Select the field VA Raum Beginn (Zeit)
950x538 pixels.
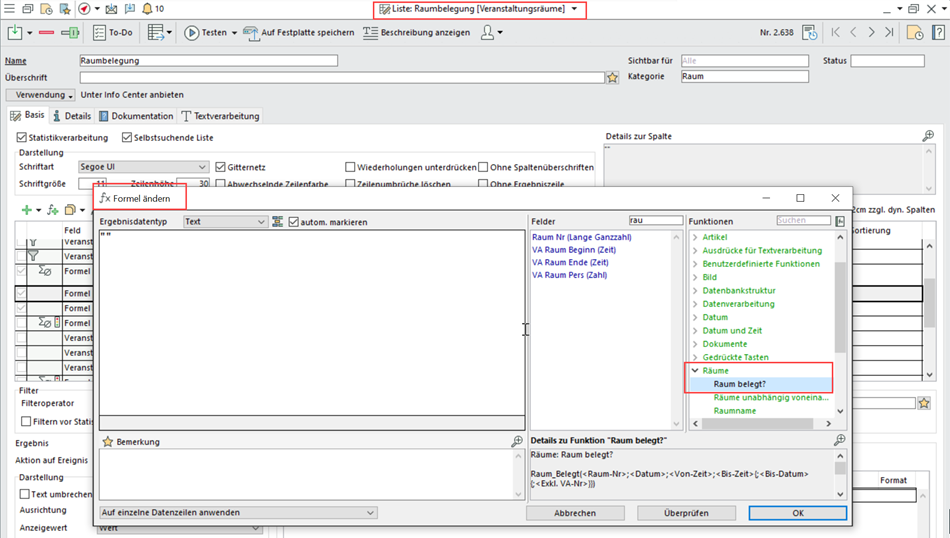click(576, 250)
